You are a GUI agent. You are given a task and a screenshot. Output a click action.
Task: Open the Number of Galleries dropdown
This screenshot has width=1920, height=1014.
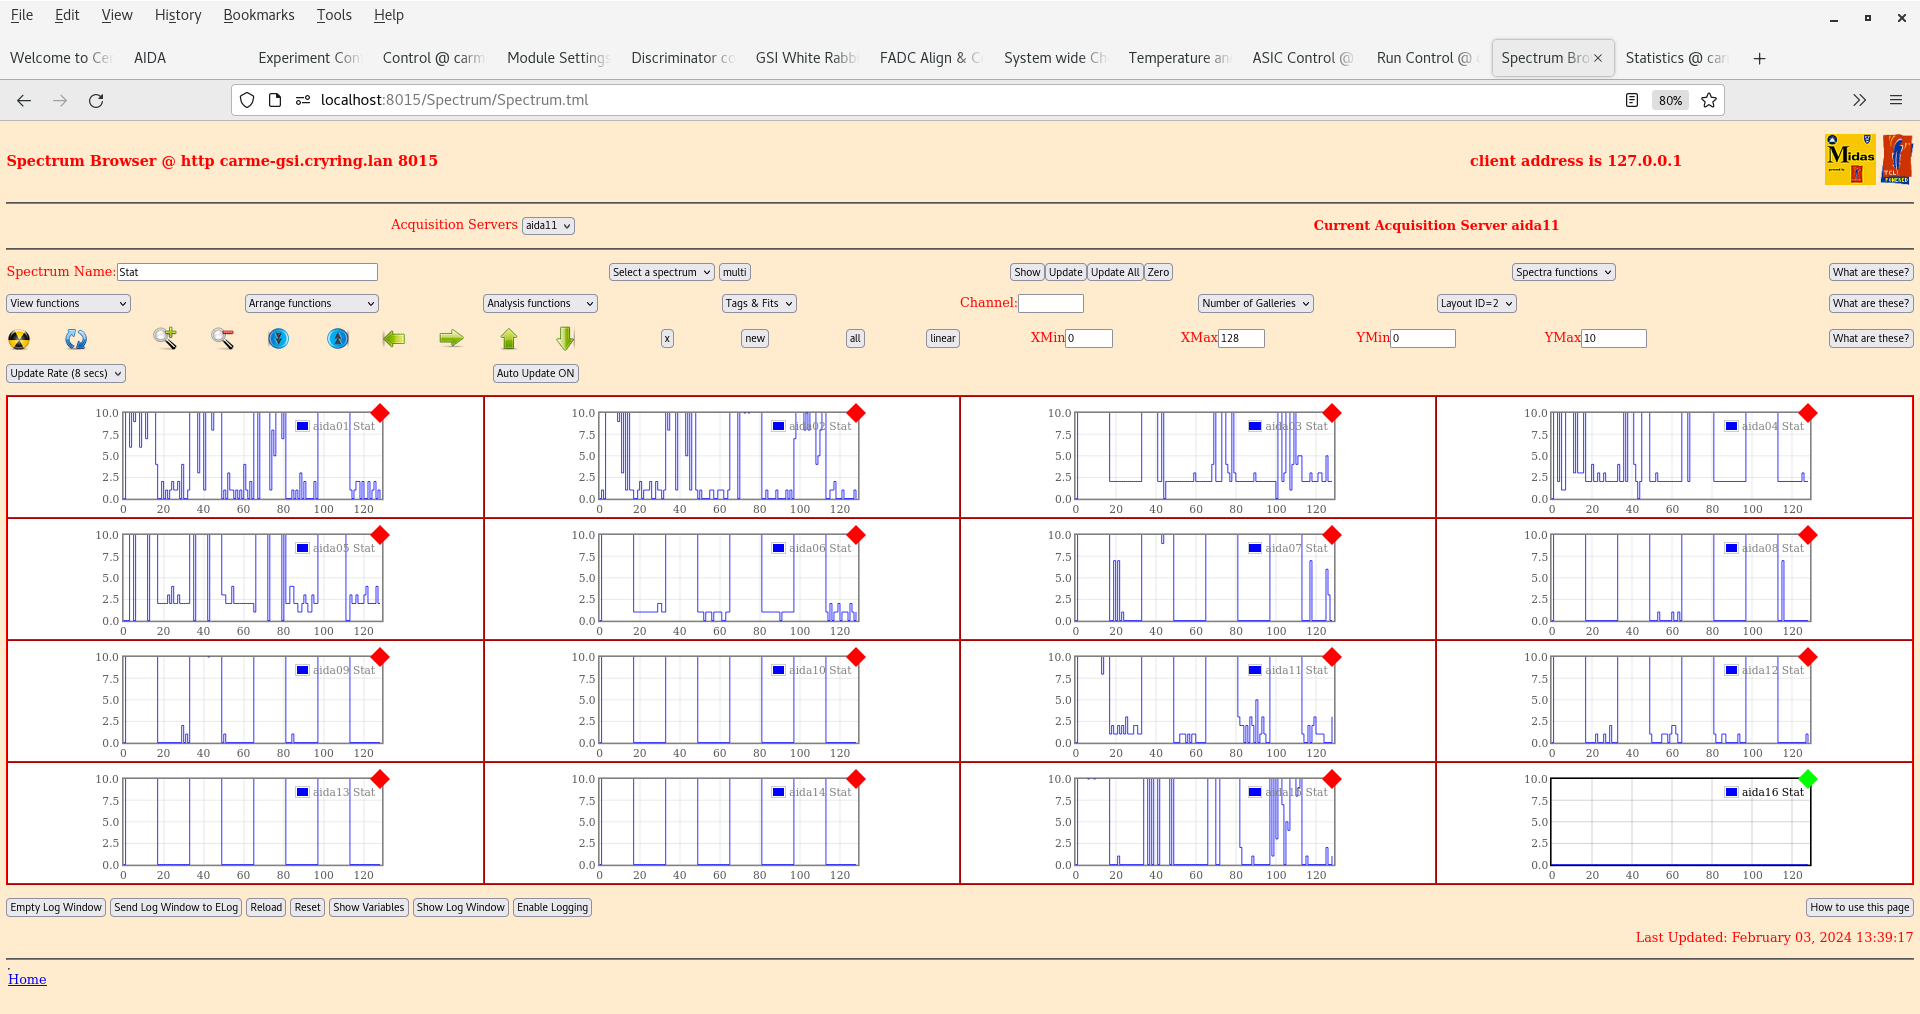pyautogui.click(x=1255, y=303)
